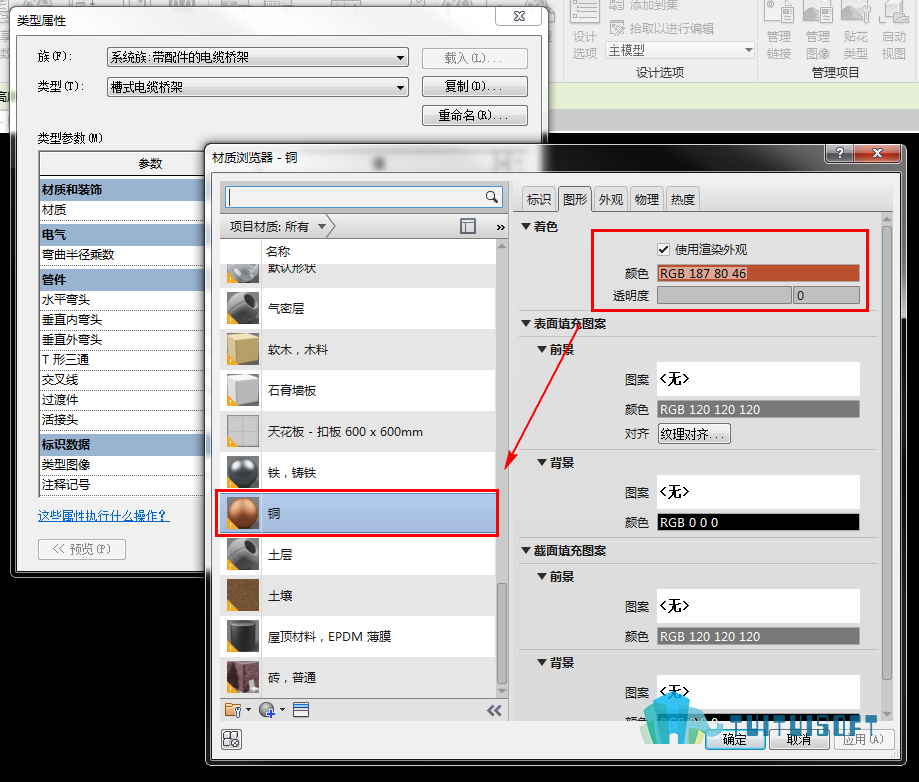The height and width of the screenshot is (782, 919).
Task: Click the 透明度 transparency slider
Action: coord(724,295)
